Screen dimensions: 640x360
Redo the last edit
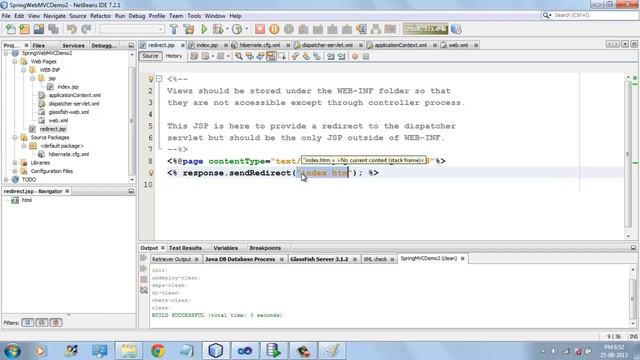click(86, 29)
